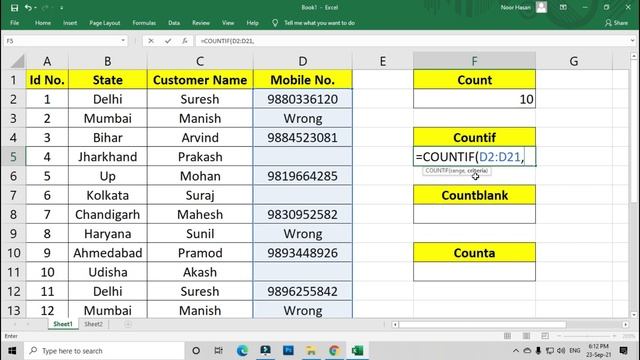Click the Select All corner triangle
Viewport: 640px width, 360px height.
pyautogui.click(x=18, y=61)
